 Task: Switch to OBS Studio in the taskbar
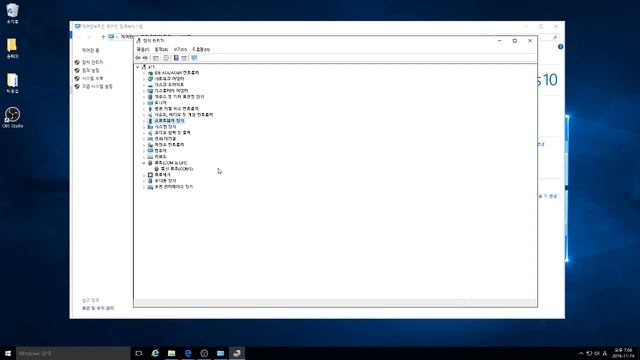[204, 353]
